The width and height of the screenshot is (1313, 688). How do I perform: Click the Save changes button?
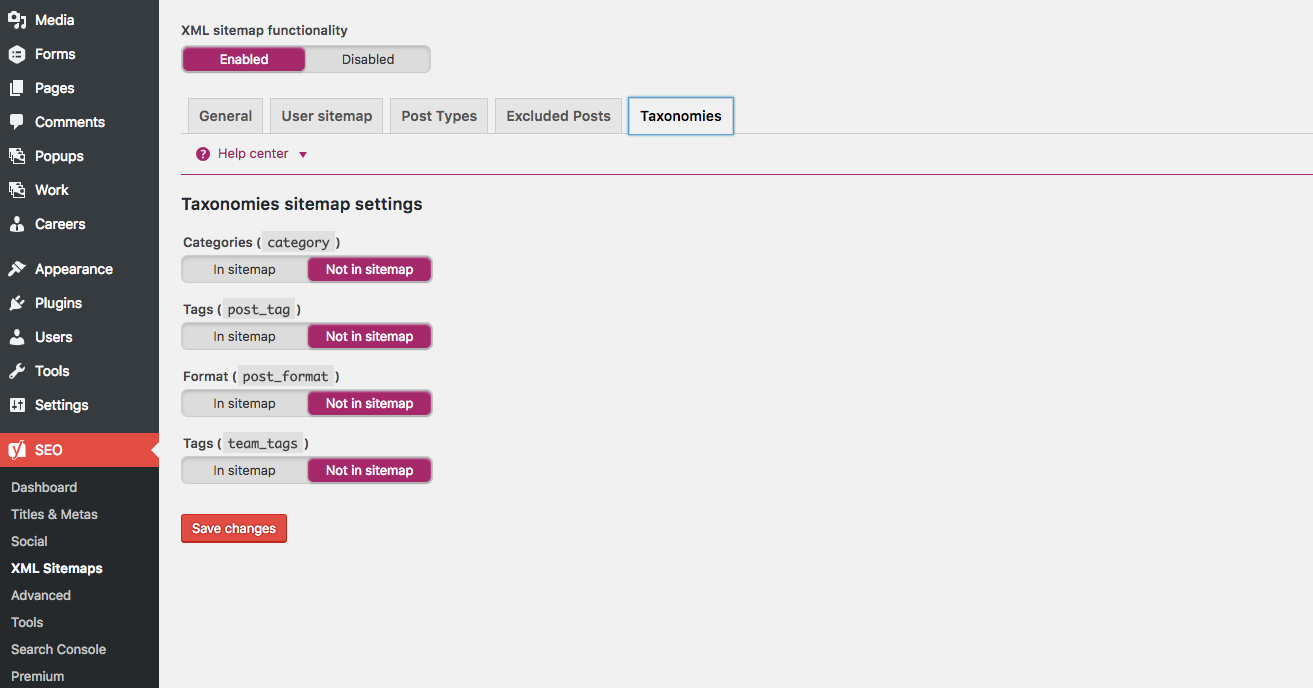(234, 528)
